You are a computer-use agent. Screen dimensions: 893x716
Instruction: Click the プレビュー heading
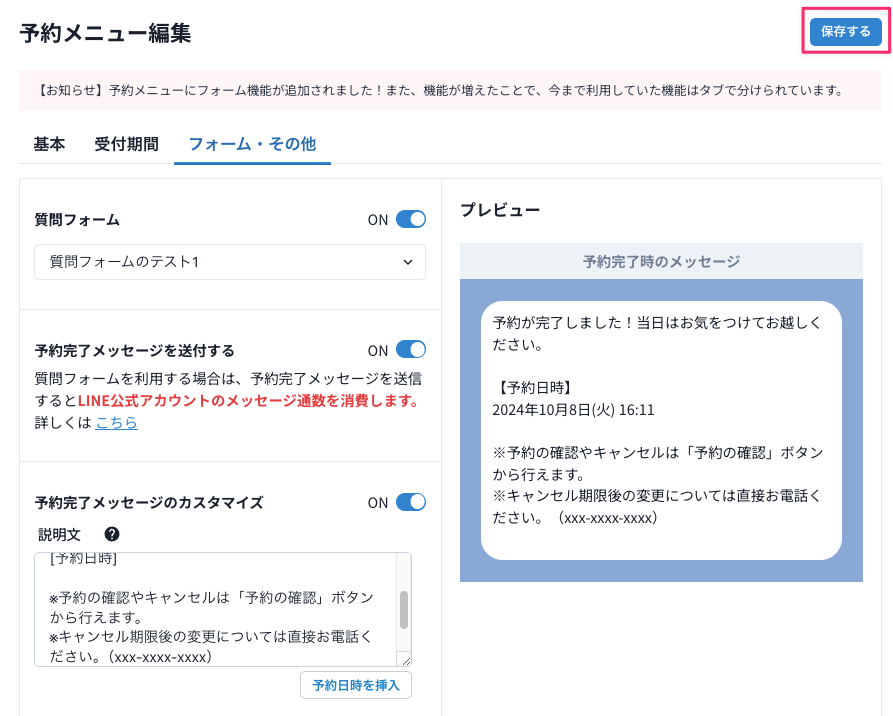coord(500,210)
